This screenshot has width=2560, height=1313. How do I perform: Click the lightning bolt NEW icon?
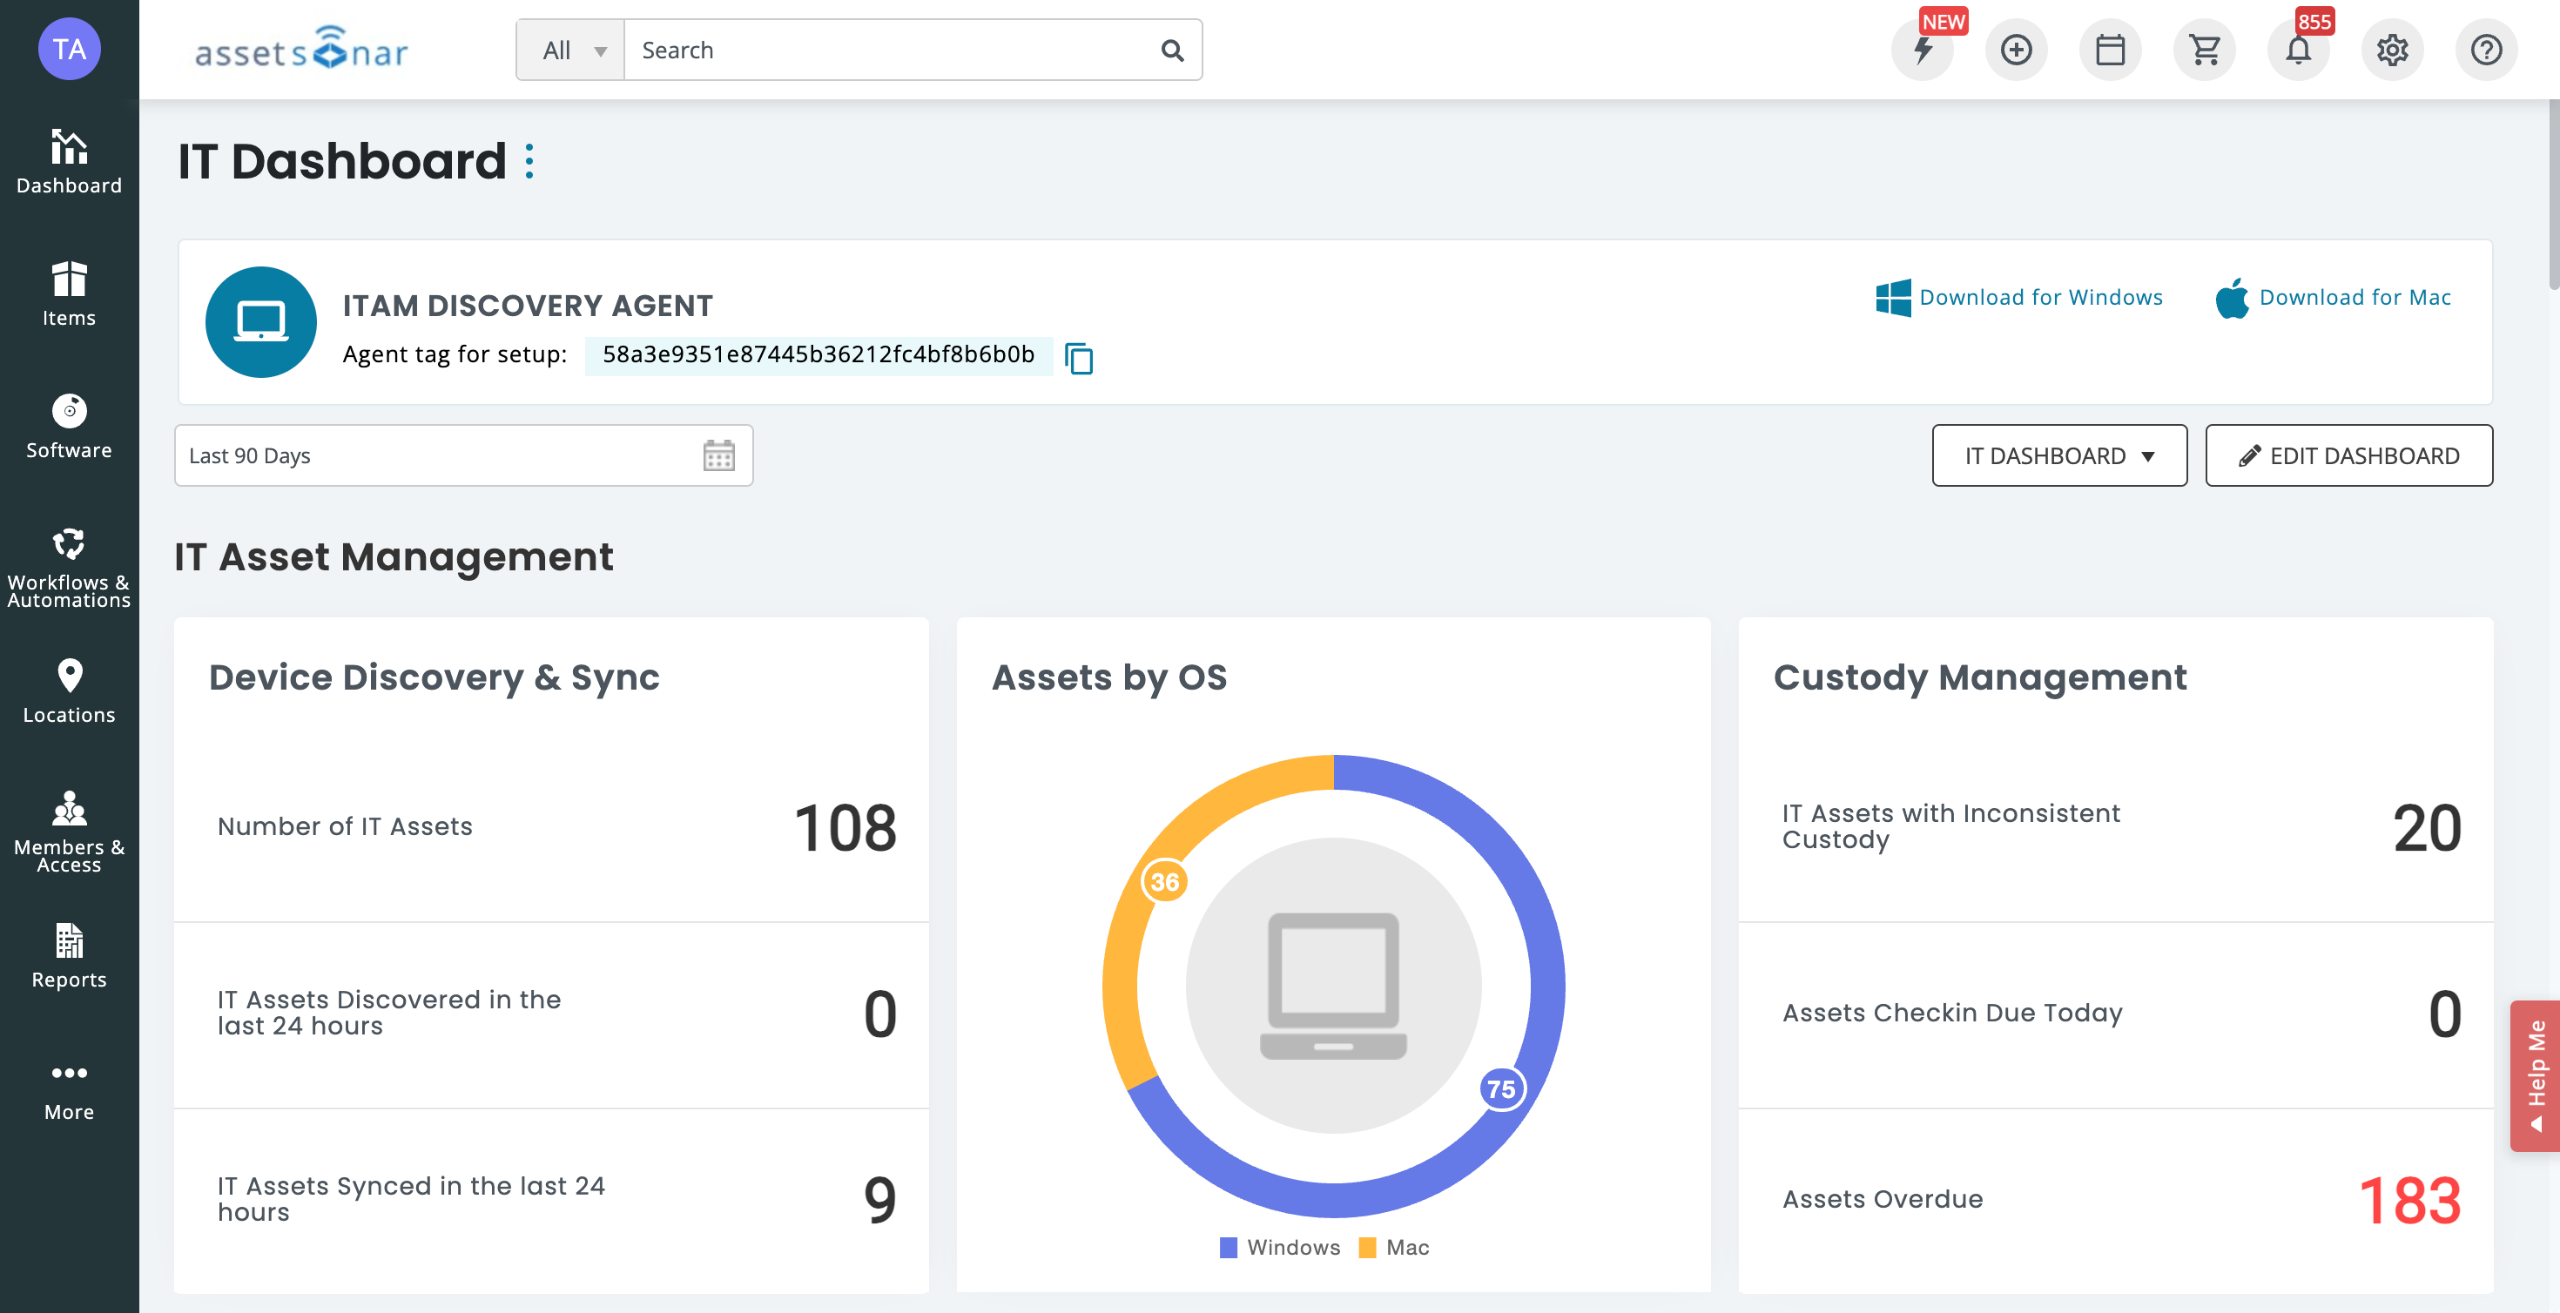coord(1922,50)
